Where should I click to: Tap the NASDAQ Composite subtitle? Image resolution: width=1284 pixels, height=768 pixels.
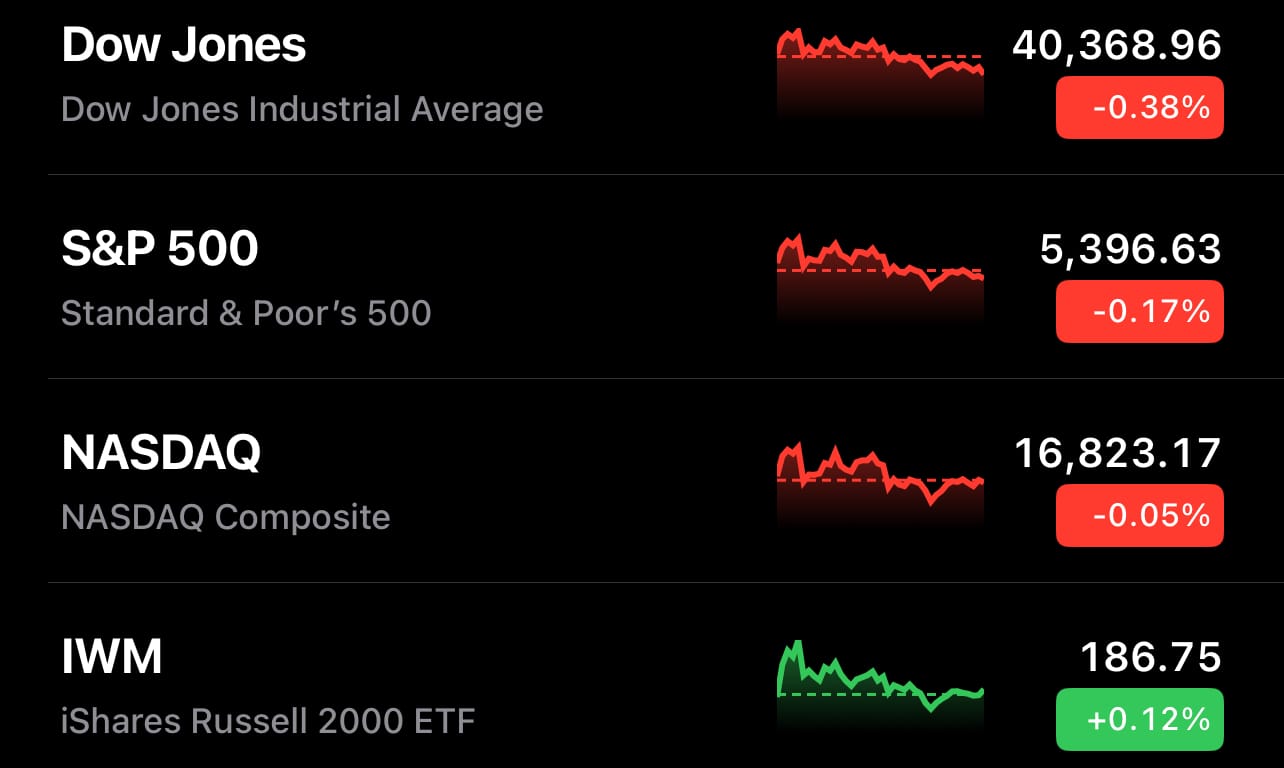coord(226,517)
